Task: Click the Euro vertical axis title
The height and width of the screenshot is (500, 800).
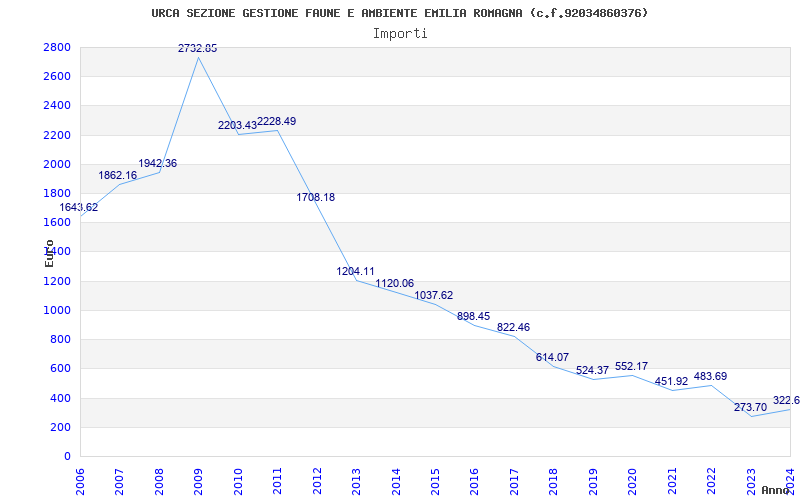Action: pos(49,253)
